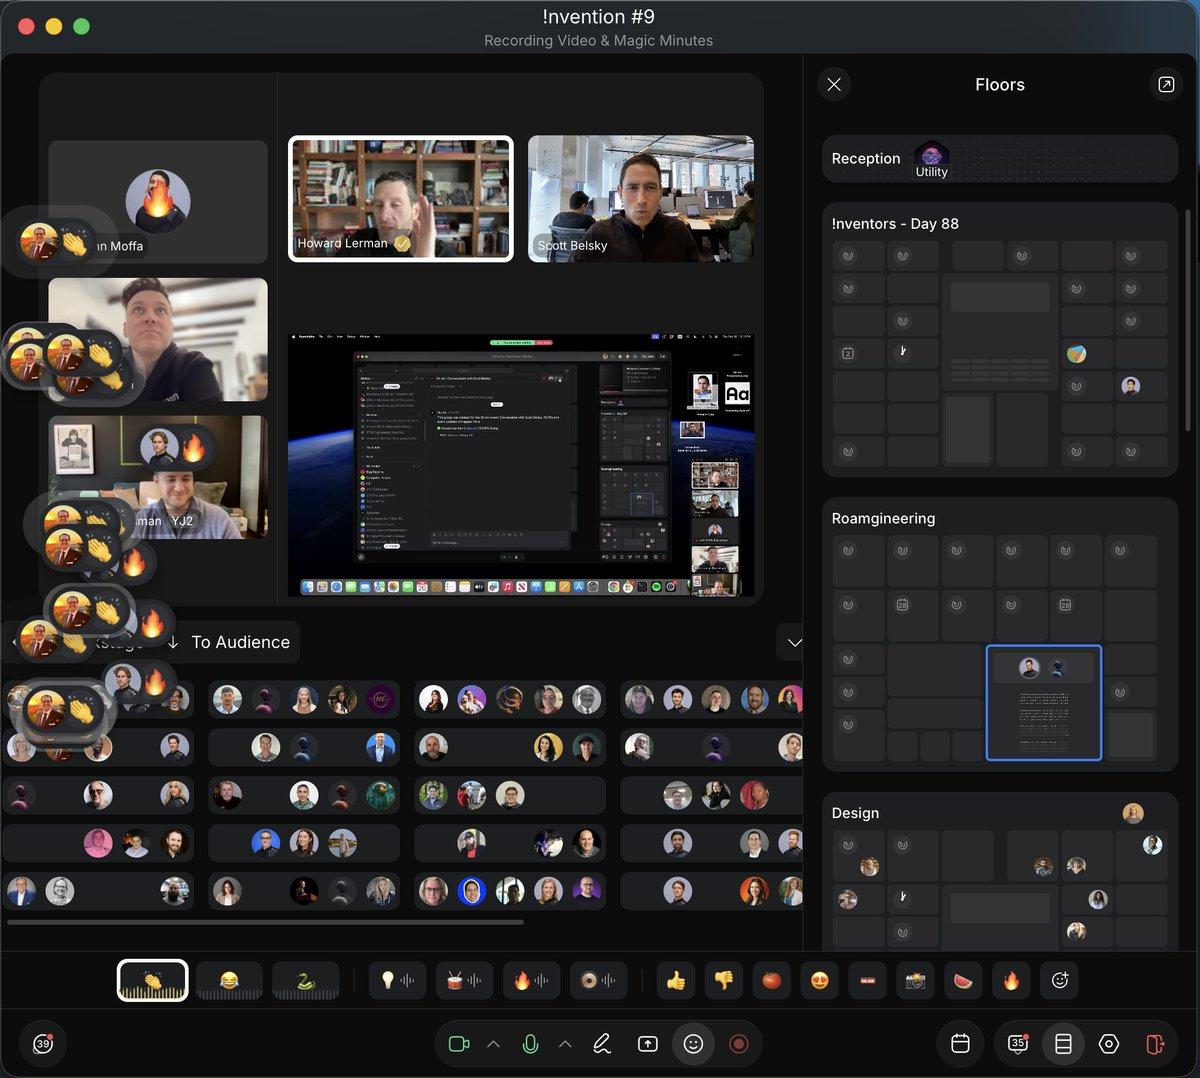This screenshot has width=1200, height=1078.
Task: Toggle the emoji reactions picker
Action: click(x=694, y=1043)
